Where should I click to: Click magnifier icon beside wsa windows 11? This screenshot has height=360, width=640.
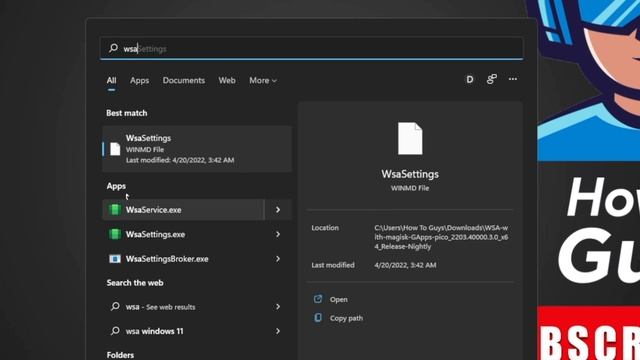pos(115,331)
